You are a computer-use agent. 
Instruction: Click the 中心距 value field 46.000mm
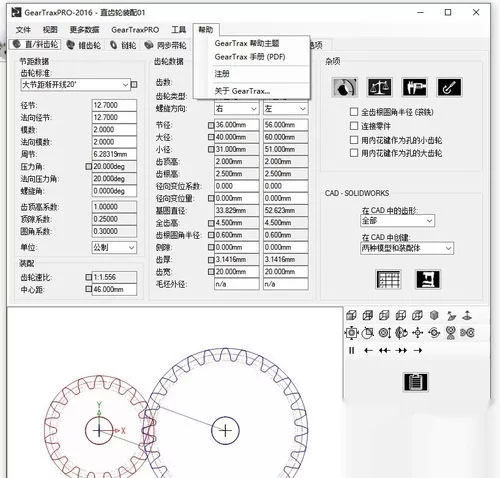(114, 289)
